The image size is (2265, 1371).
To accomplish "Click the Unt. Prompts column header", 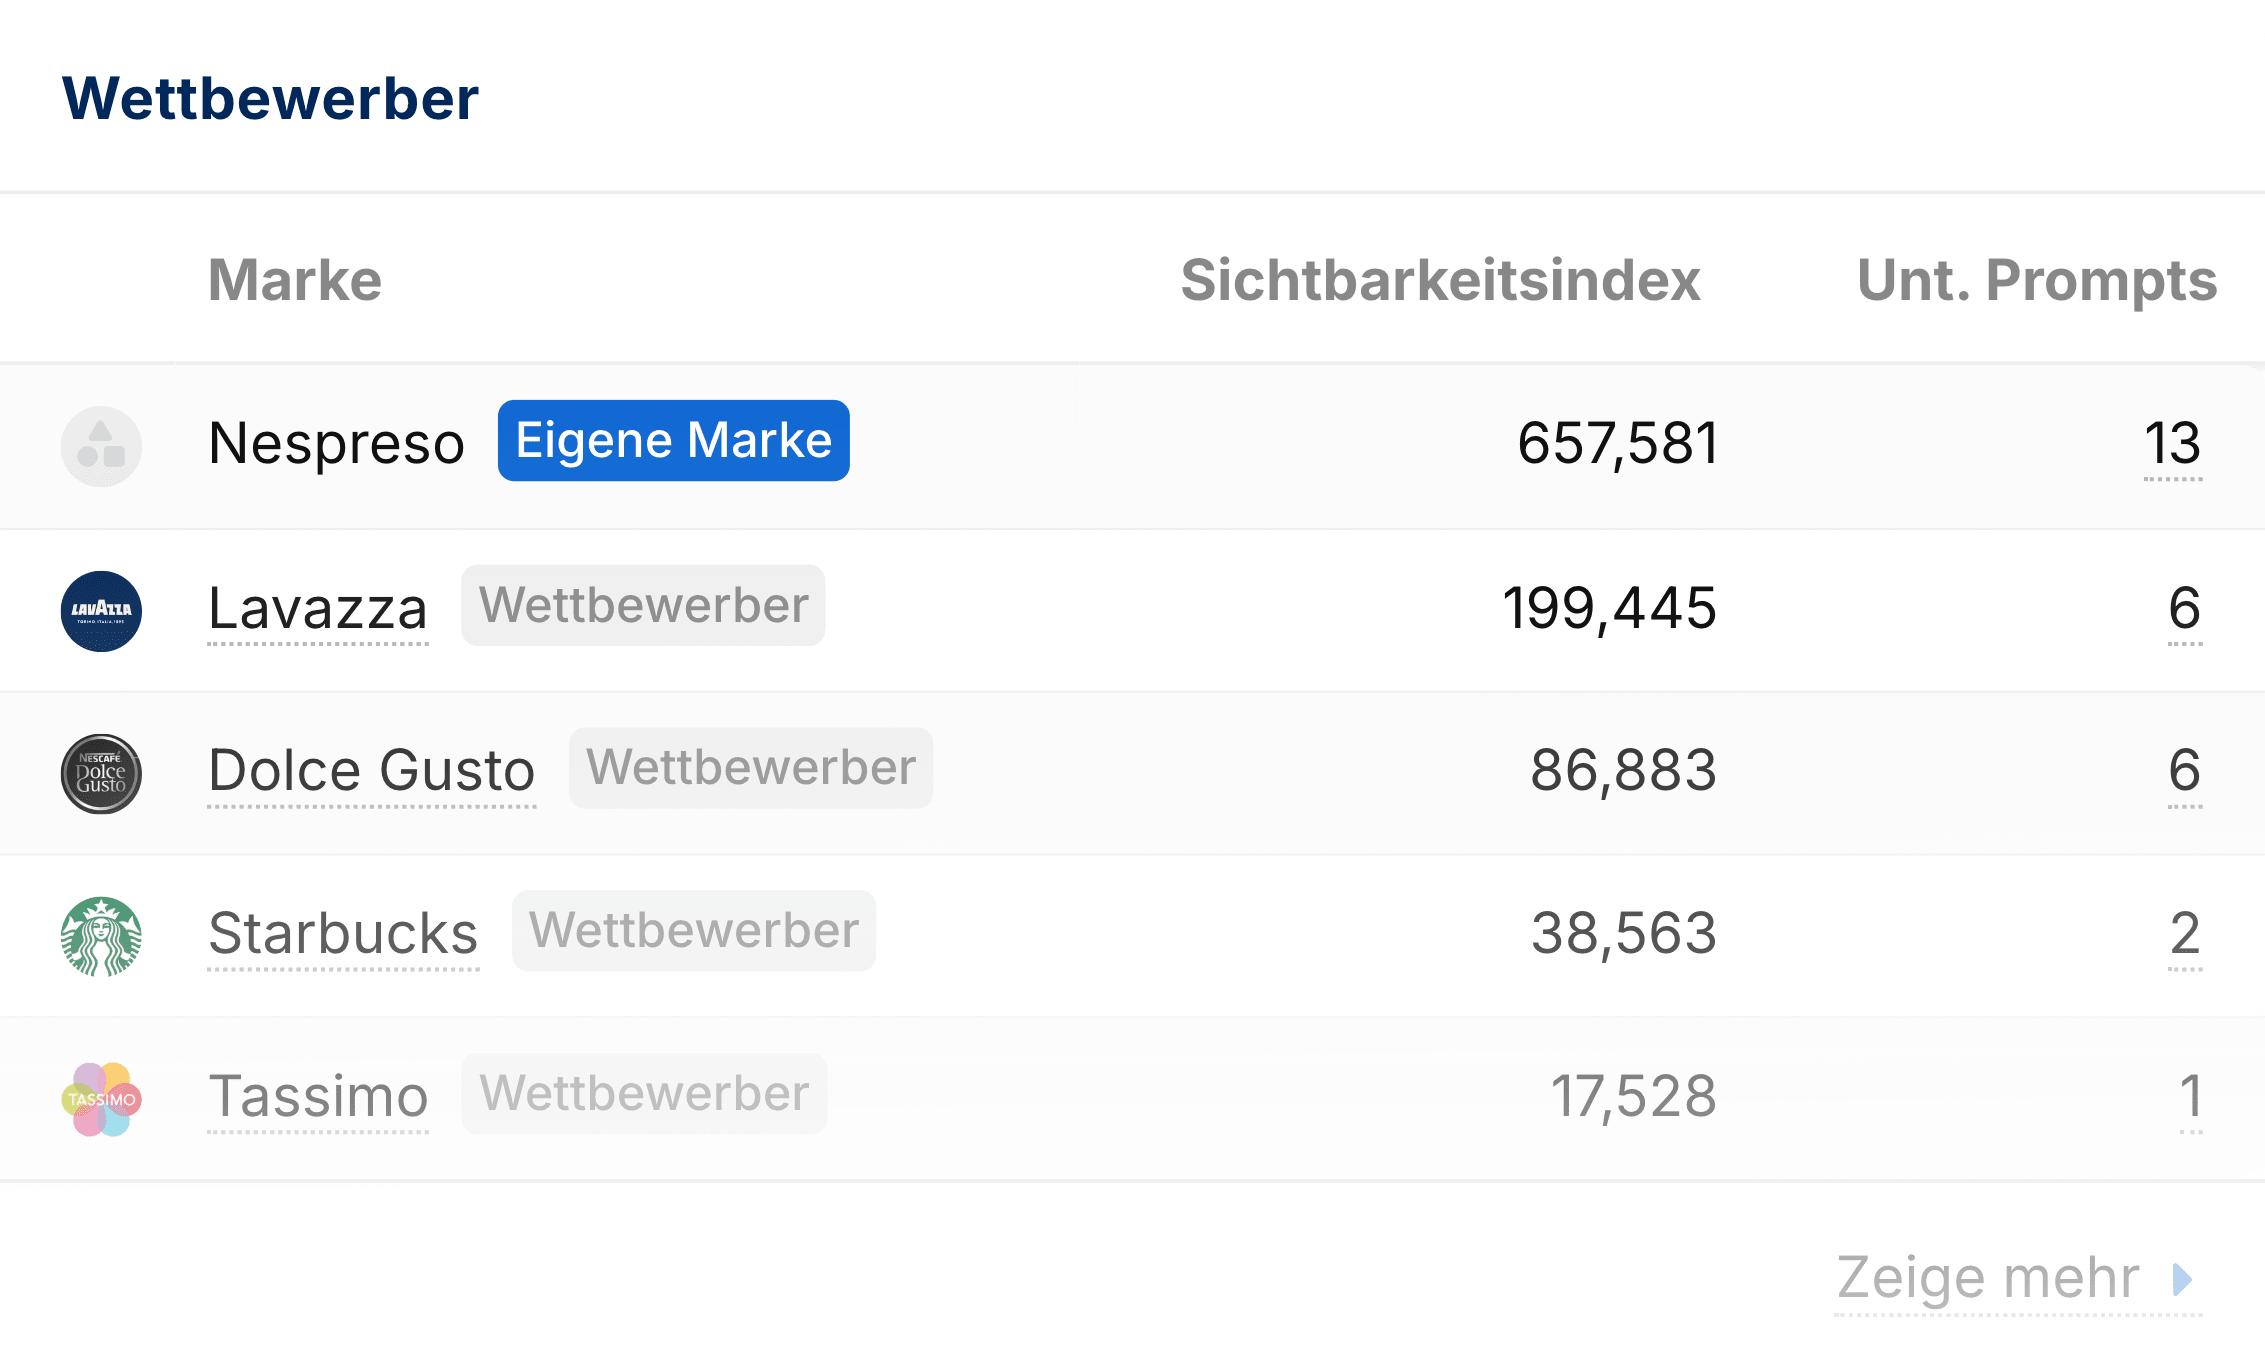I will point(2036,280).
